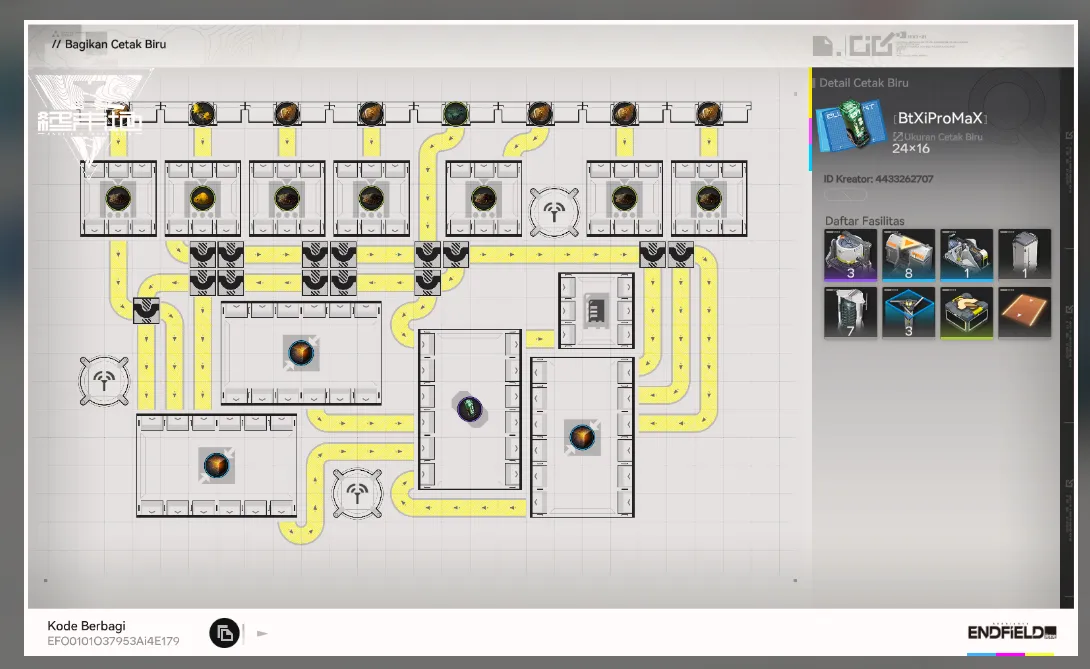Click the Ukuran Cetak Biru label
This screenshot has height=669, width=1090.
click(943, 136)
